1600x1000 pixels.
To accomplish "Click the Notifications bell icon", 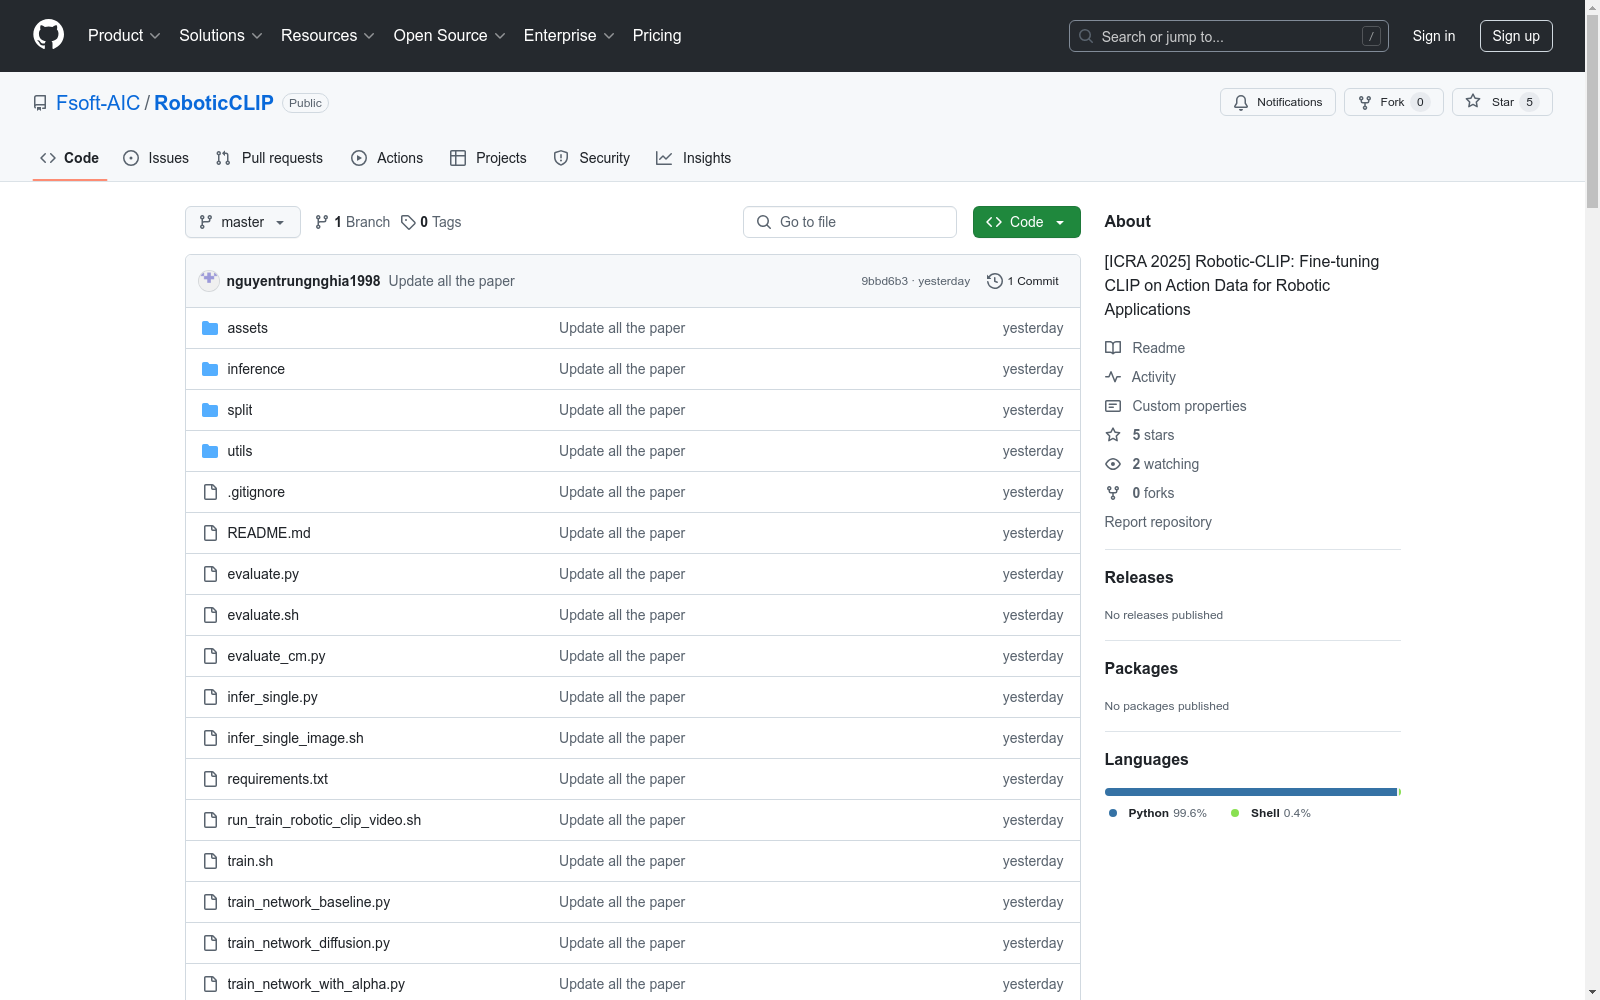I will tap(1241, 102).
